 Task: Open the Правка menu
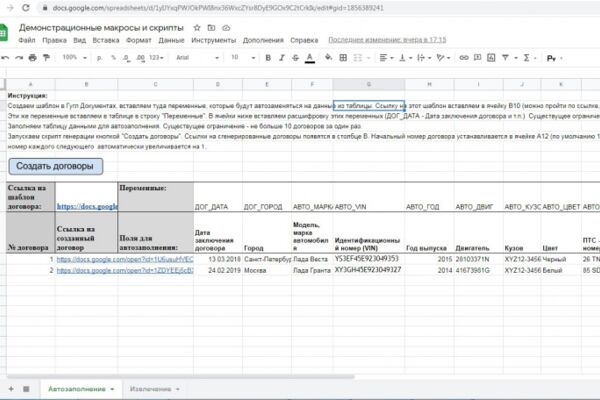click(54, 40)
